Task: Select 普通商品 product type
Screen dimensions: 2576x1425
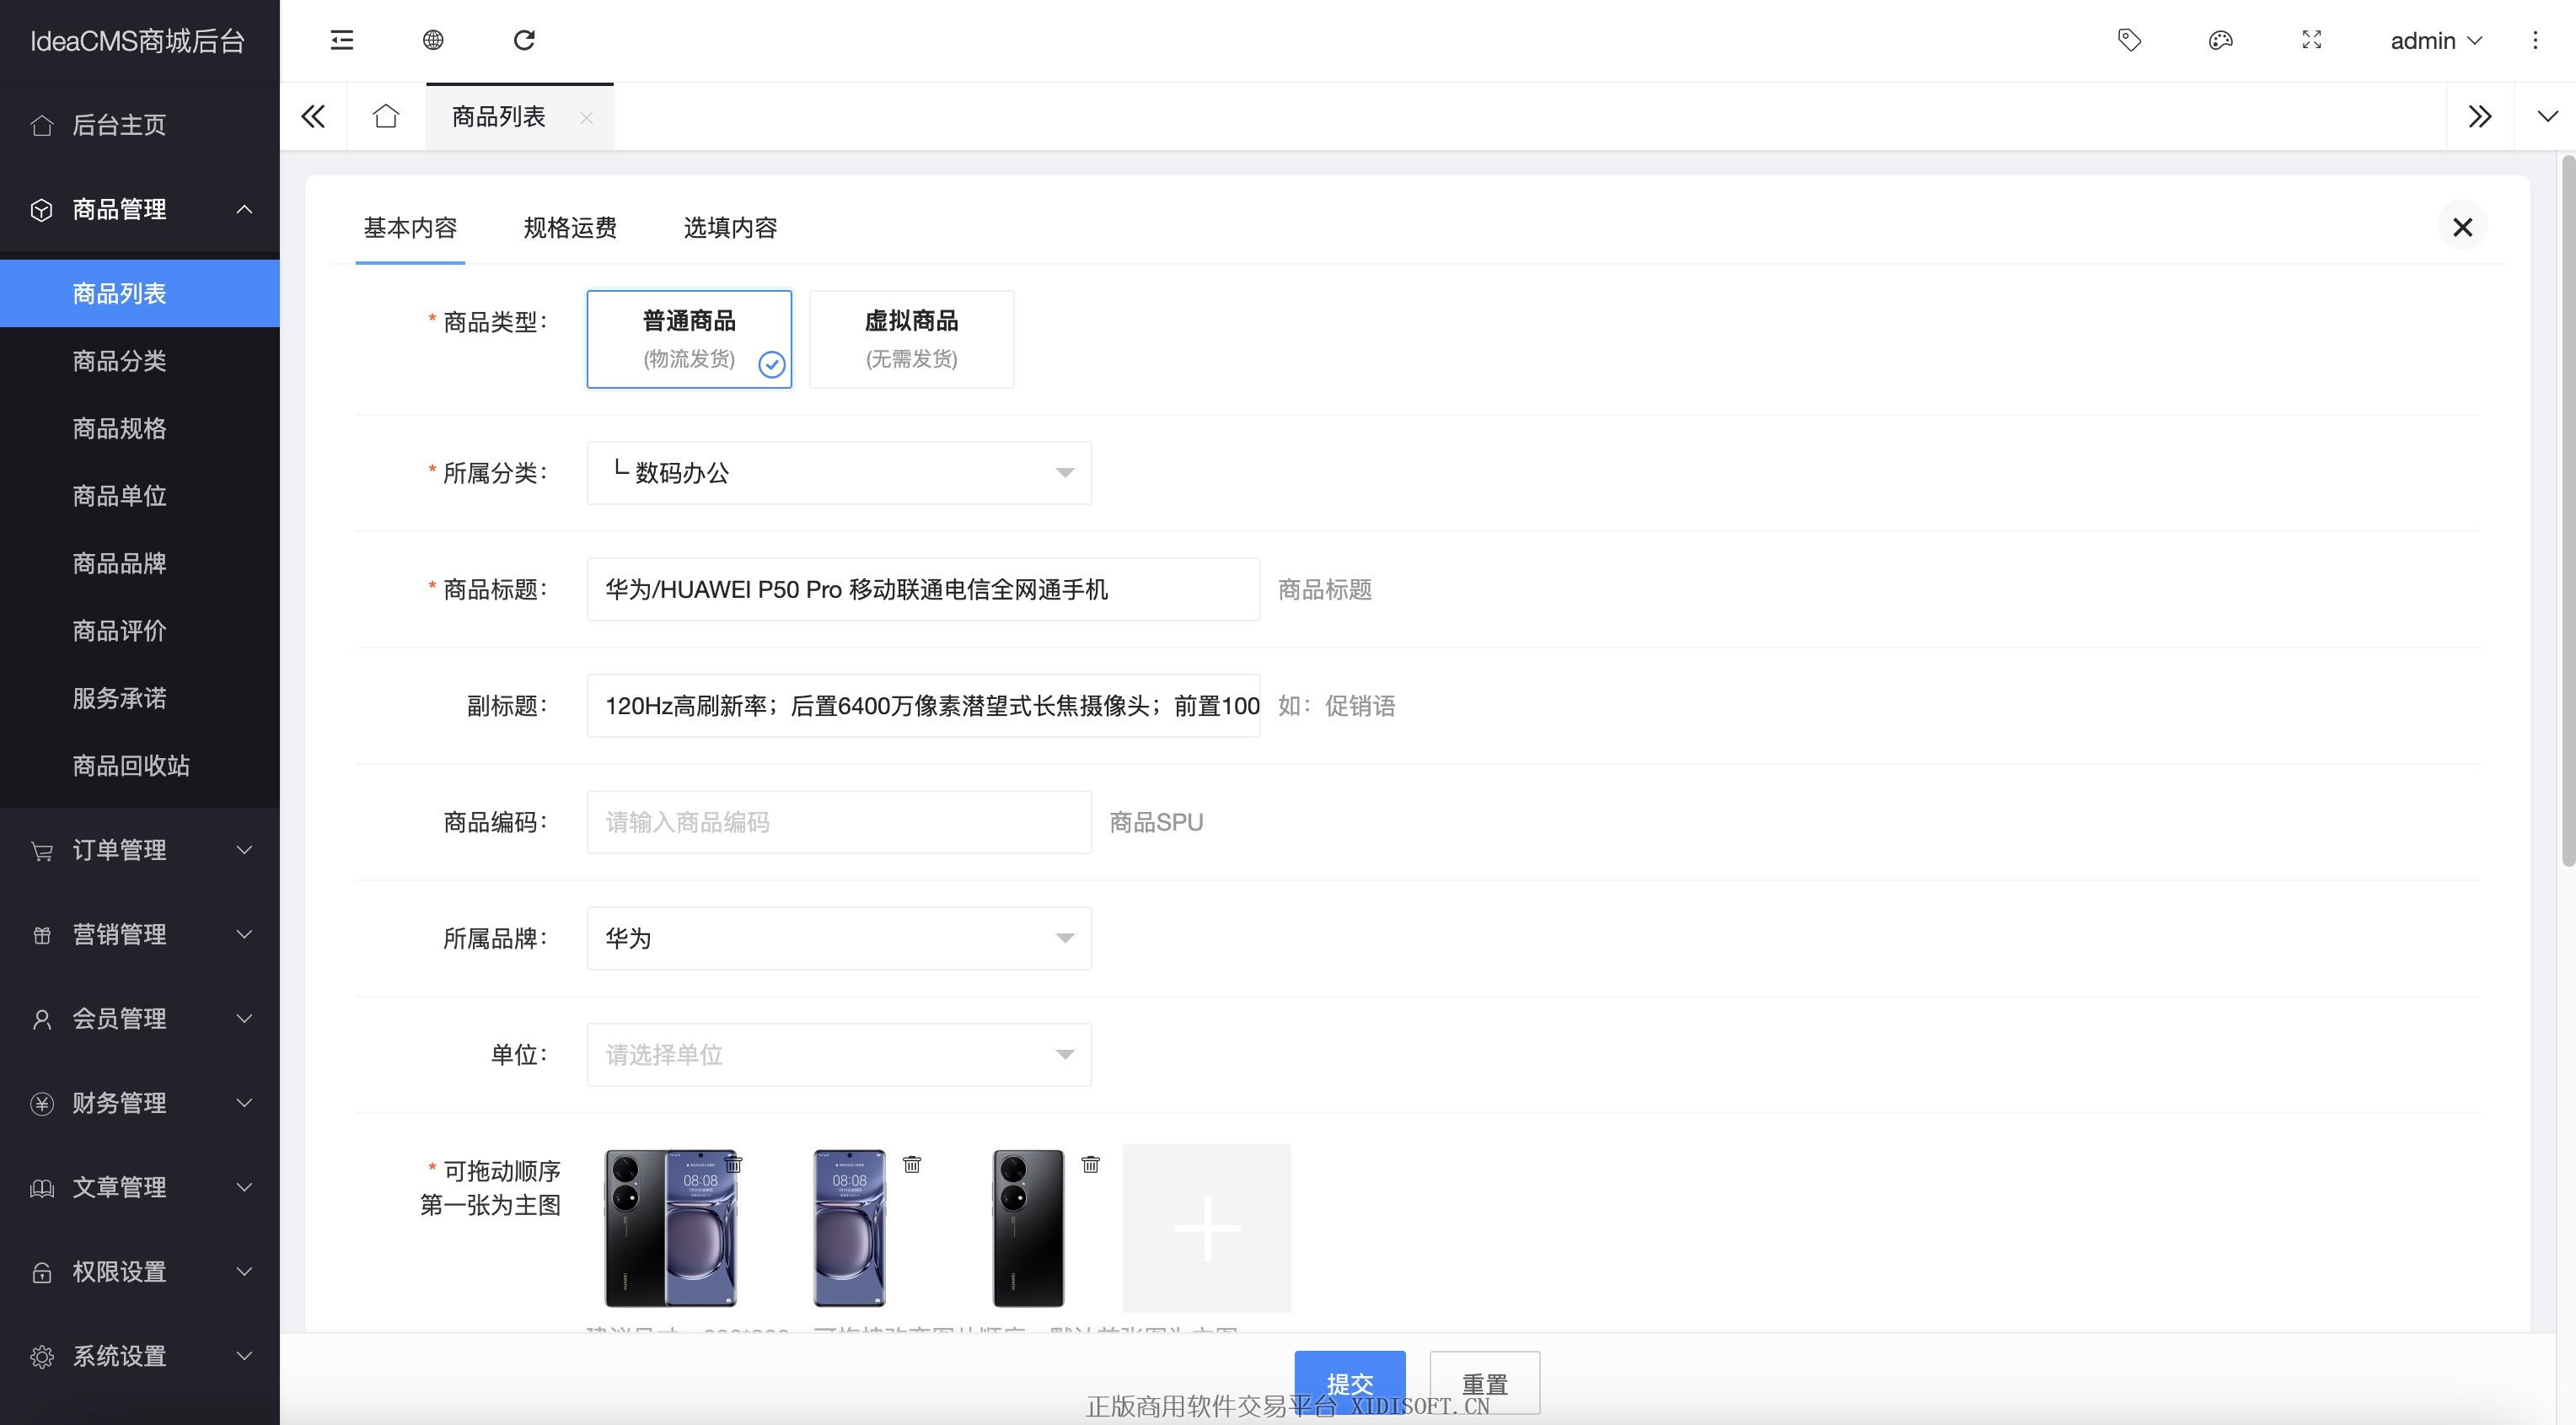Action: (x=689, y=339)
